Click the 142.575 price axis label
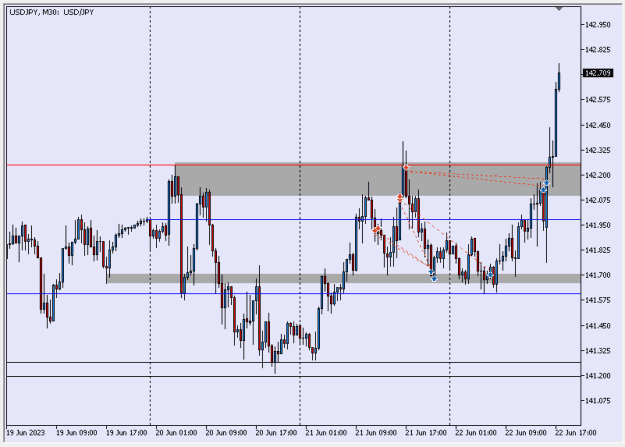 tap(597, 100)
